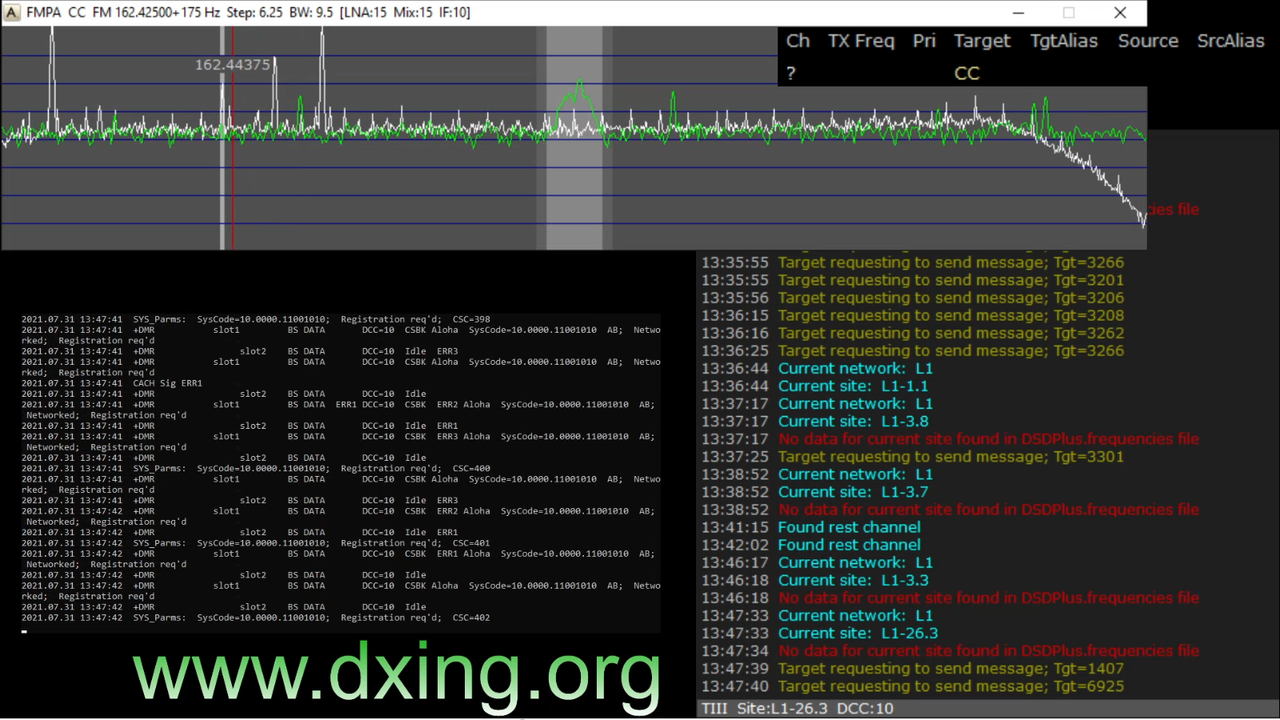Click 'TIII' in the status bar

[x=714, y=709]
